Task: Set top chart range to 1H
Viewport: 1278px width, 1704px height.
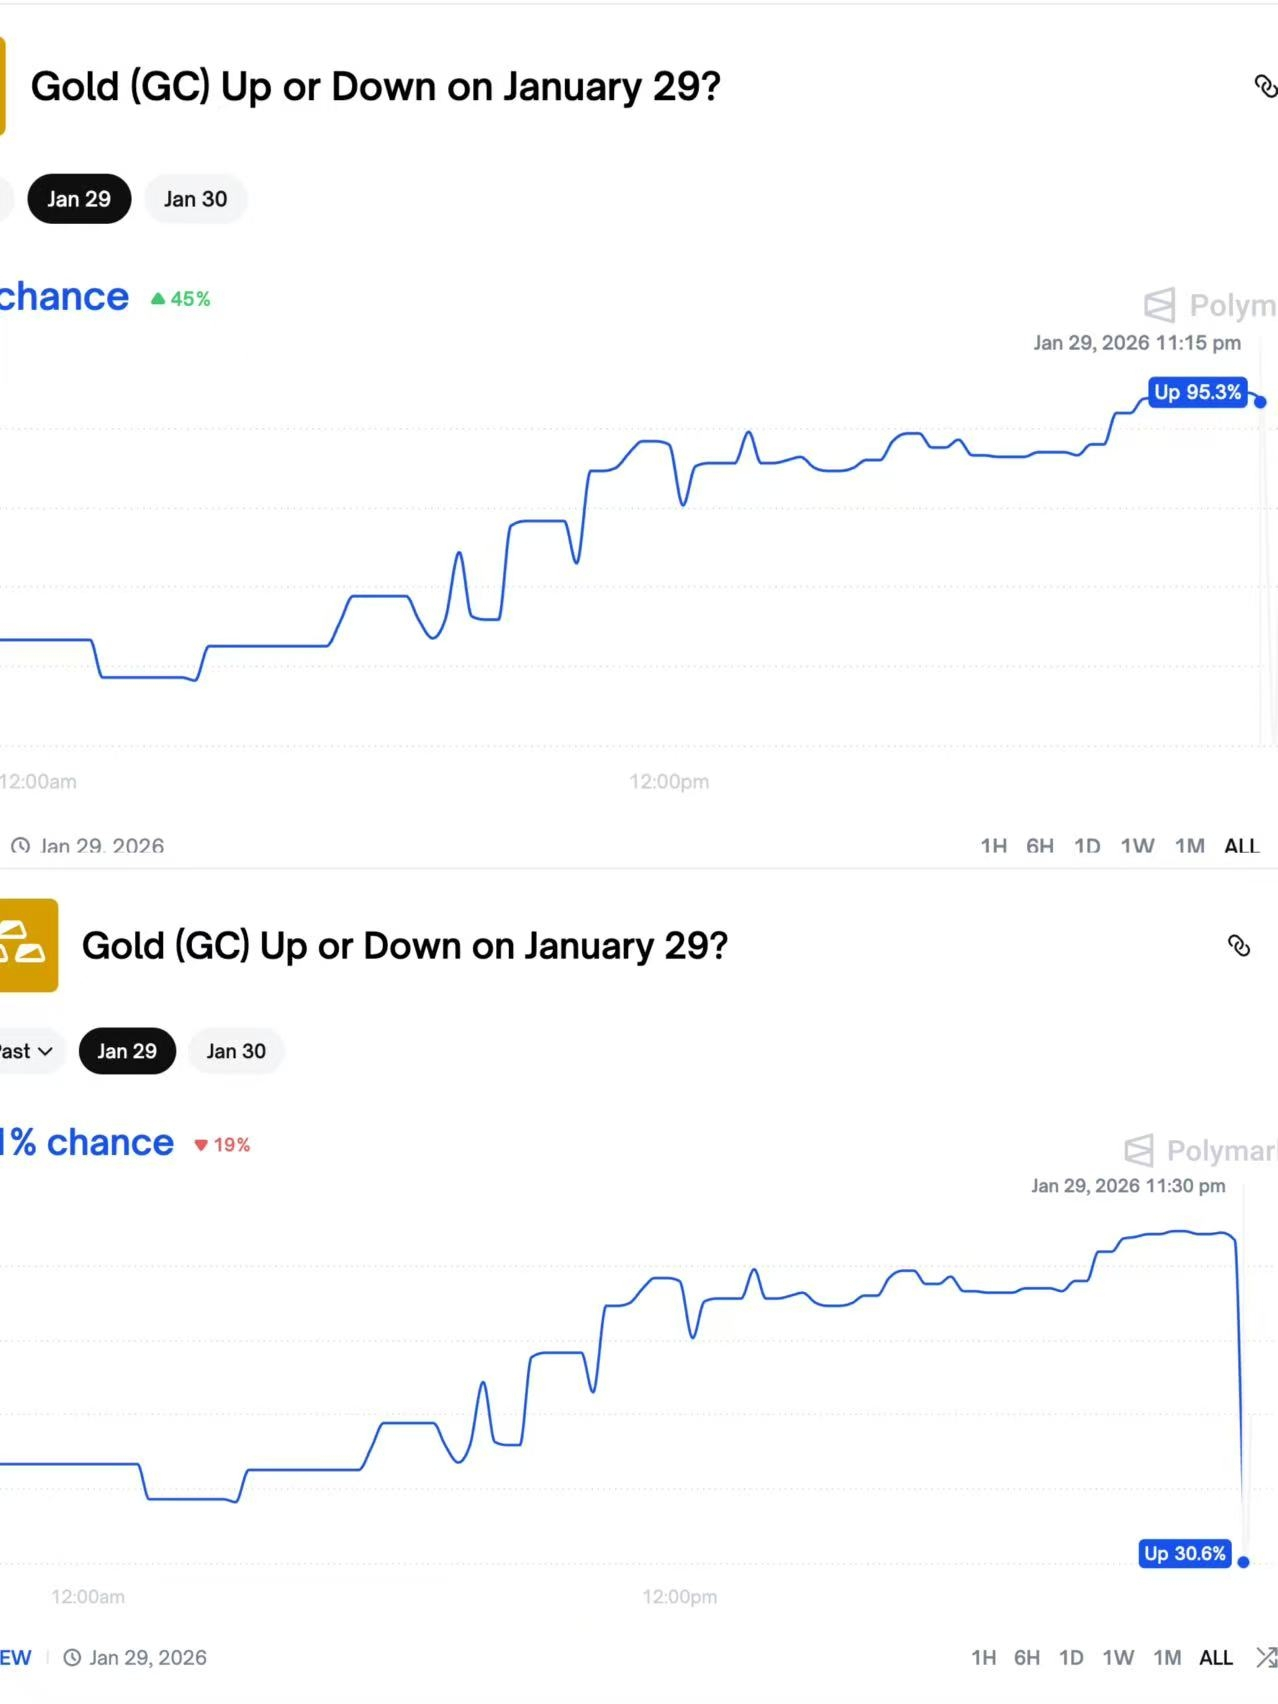Action: coord(994,846)
